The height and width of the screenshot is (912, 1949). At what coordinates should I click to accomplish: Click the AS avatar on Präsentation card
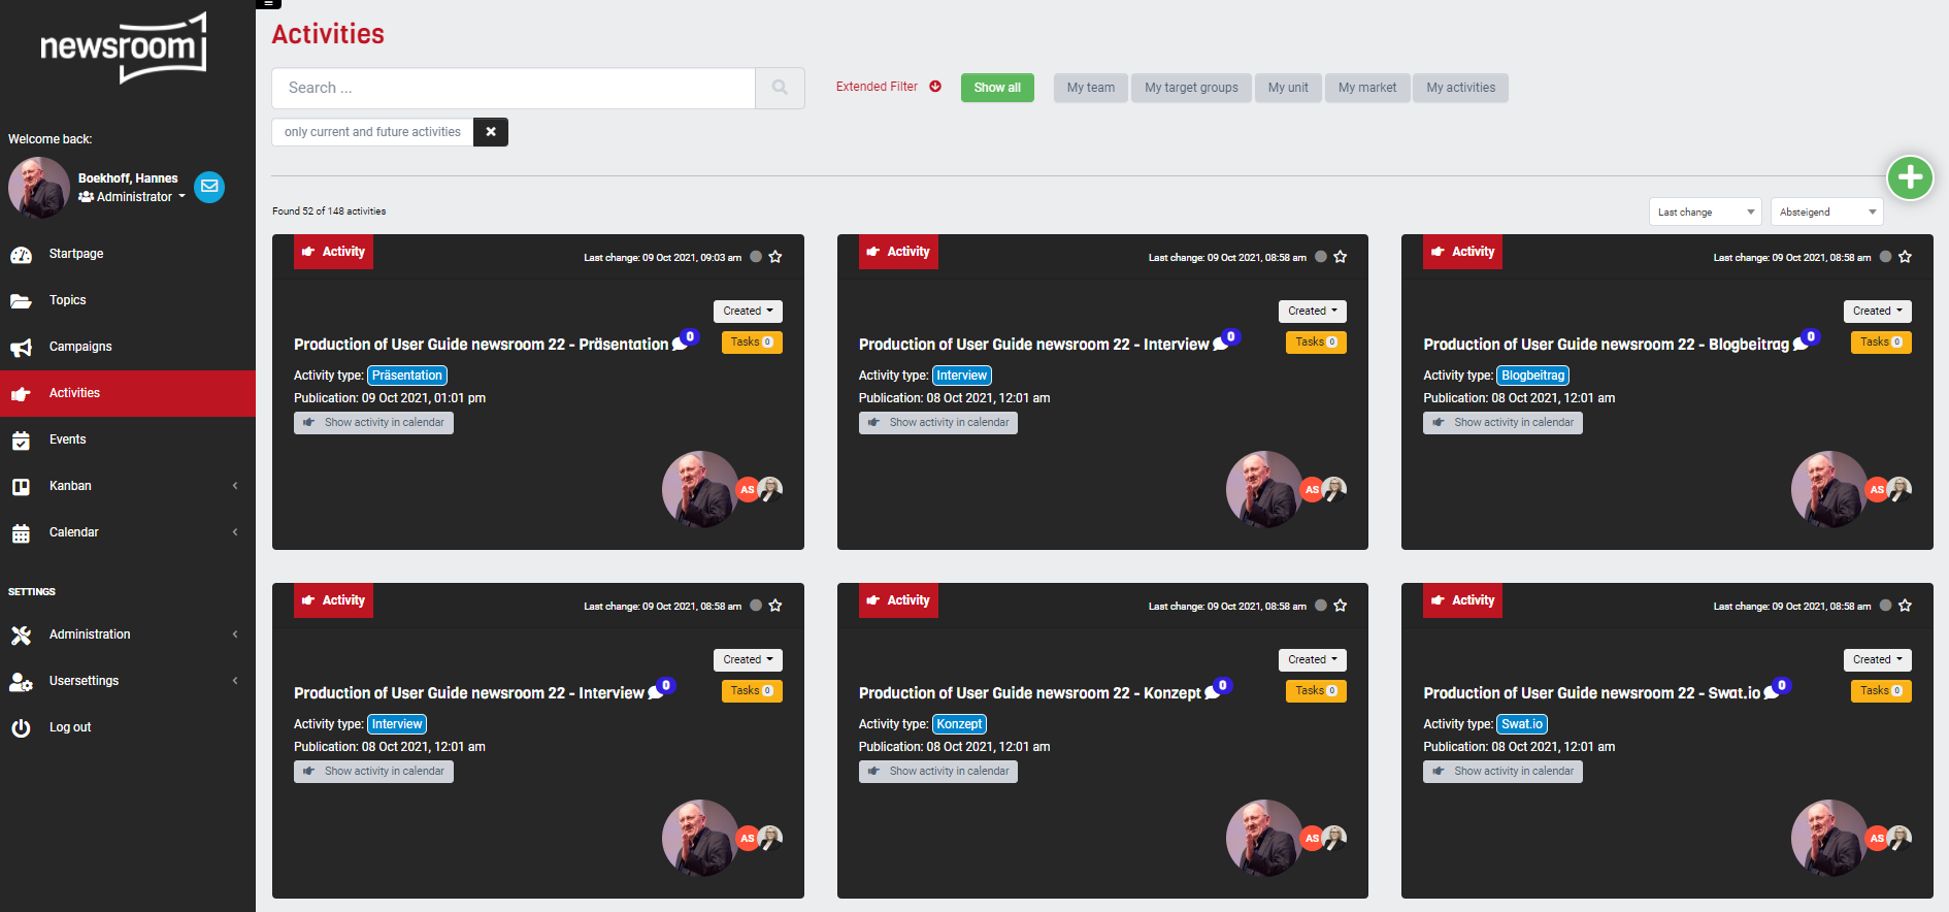pyautogui.click(x=746, y=490)
